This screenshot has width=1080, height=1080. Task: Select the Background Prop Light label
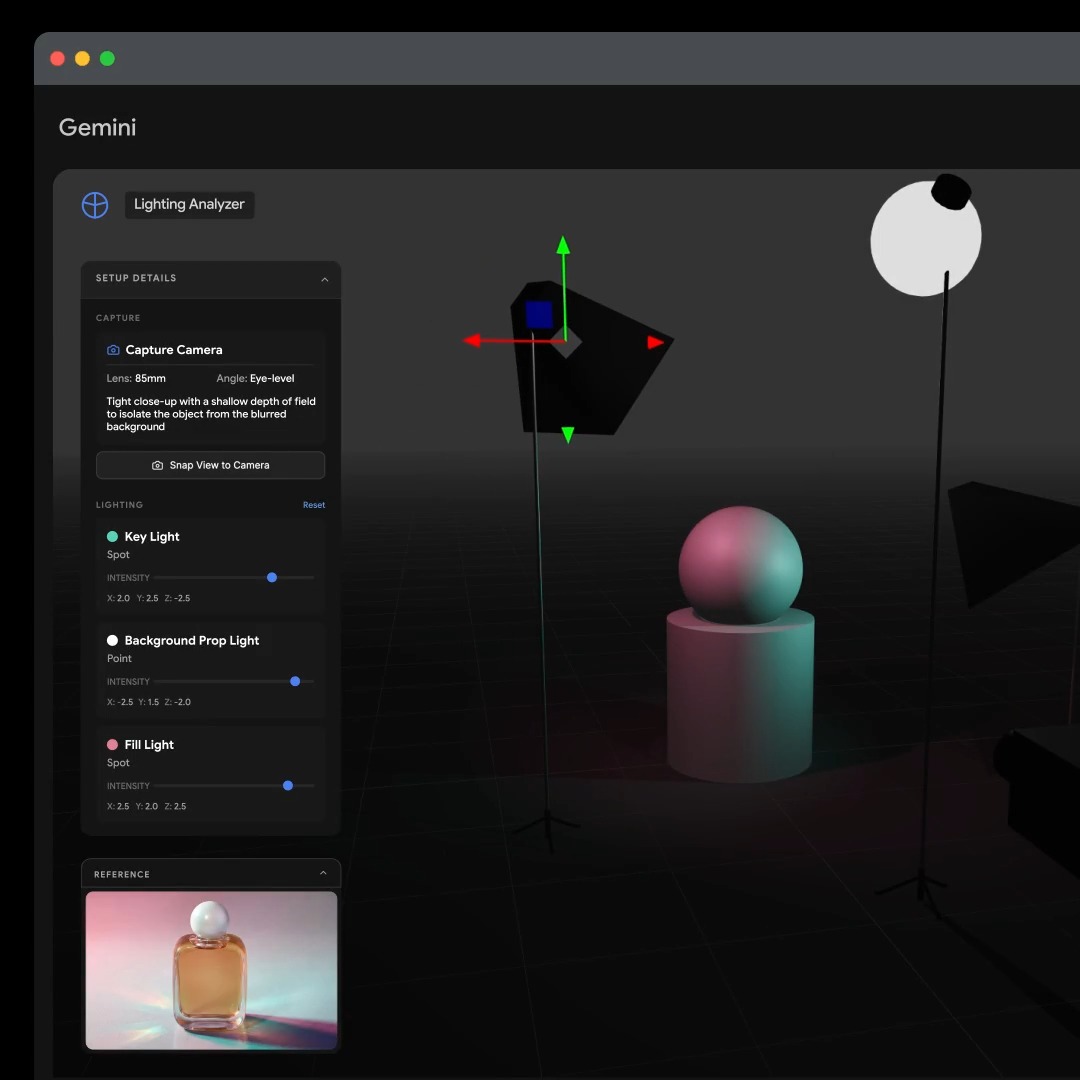[191, 641]
